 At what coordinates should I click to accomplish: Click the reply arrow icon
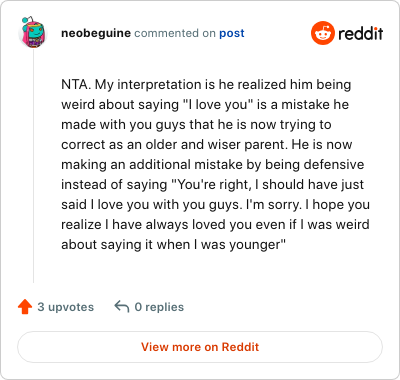pos(122,306)
